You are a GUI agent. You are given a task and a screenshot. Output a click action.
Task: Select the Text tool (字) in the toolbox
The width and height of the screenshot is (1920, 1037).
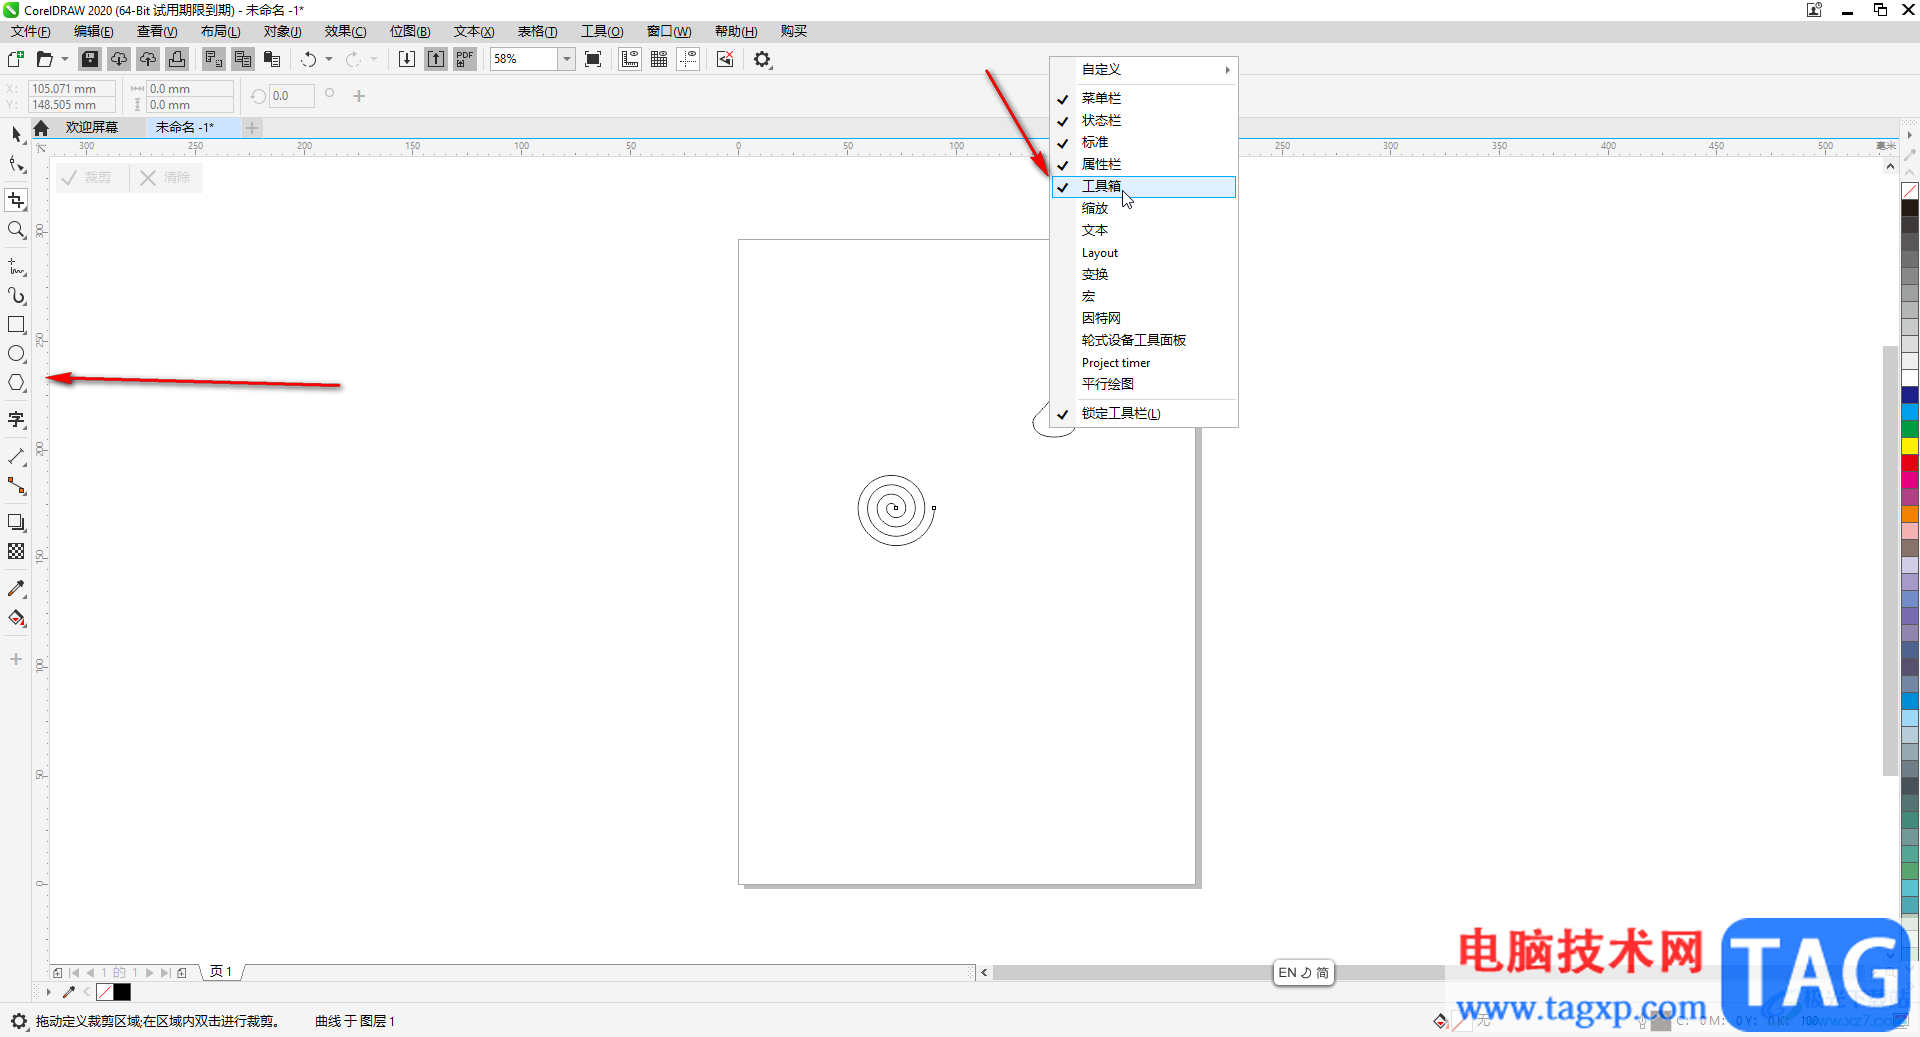tap(16, 420)
